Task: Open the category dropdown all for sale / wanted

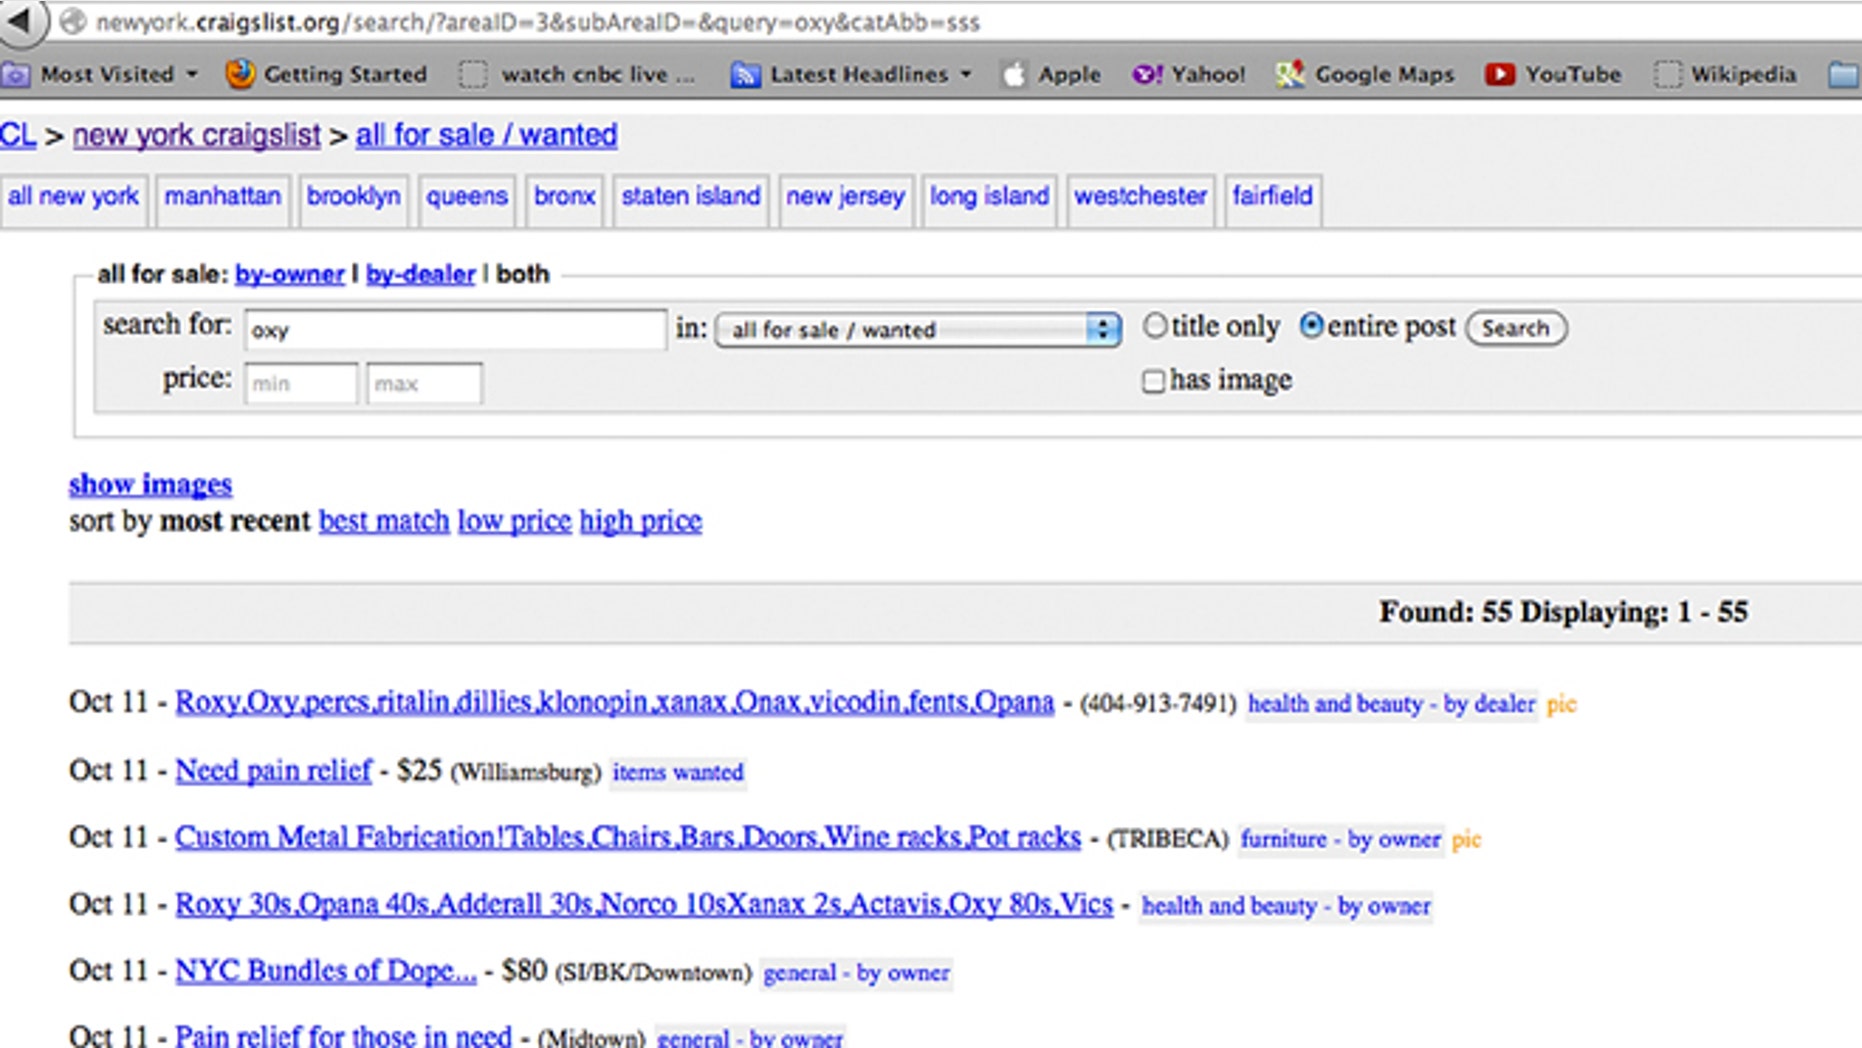Action: [x=918, y=329]
